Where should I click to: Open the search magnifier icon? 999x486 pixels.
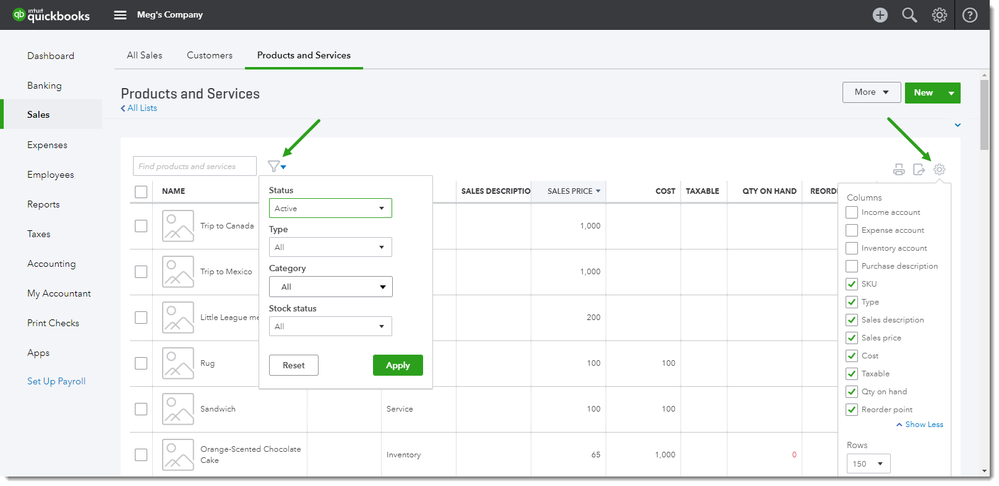[x=909, y=15]
